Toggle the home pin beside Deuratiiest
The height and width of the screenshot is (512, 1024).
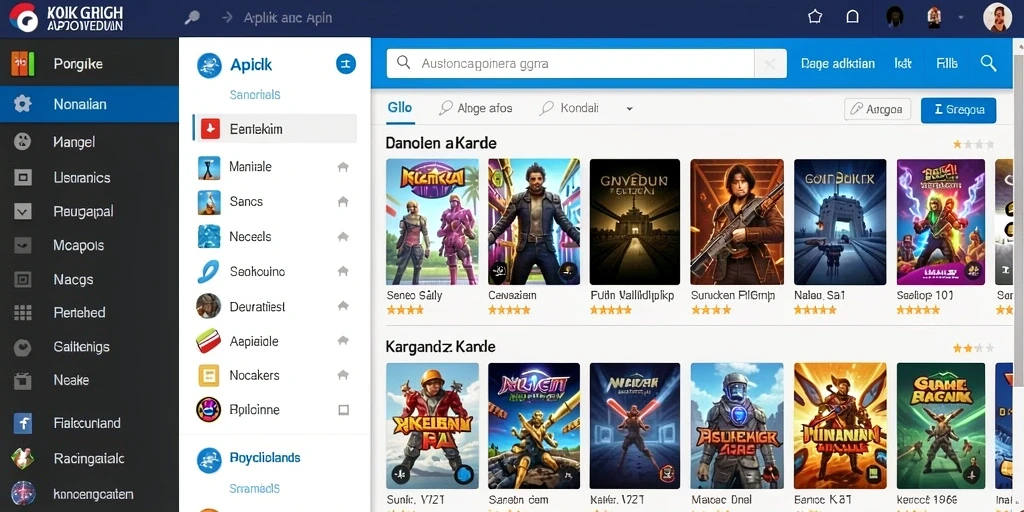pos(343,306)
